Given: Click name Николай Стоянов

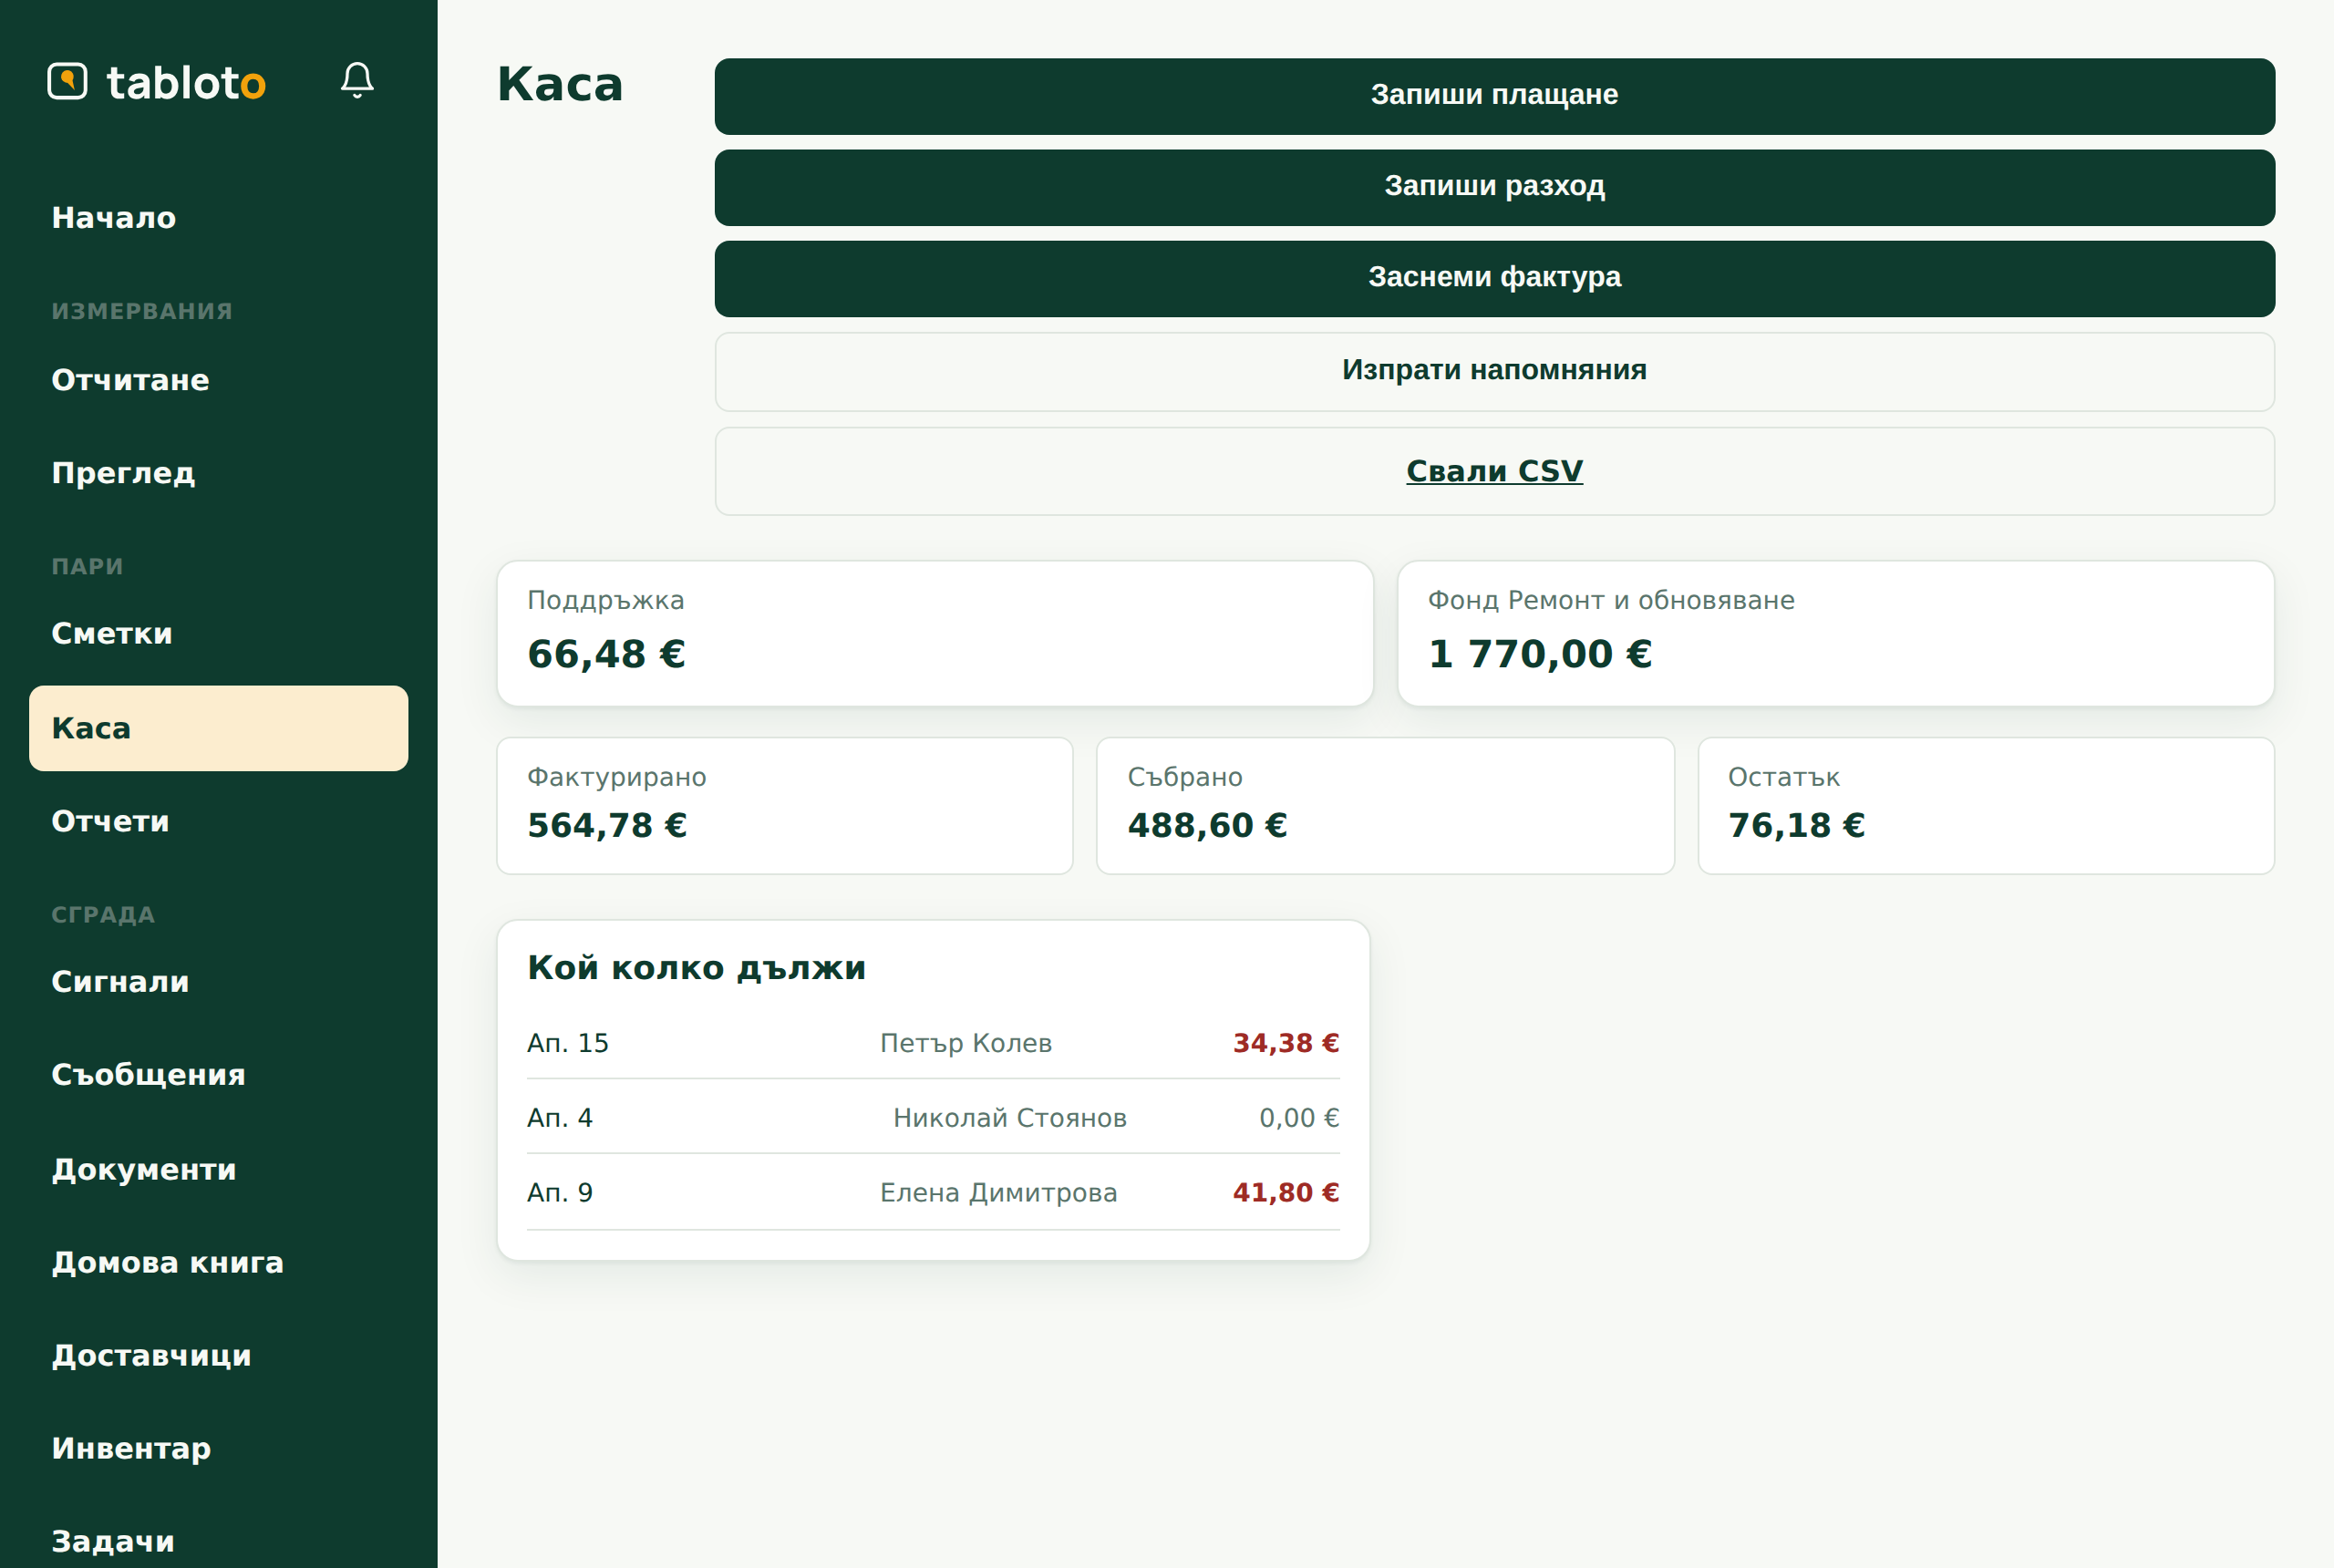Looking at the screenshot, I should pos(1009,1118).
